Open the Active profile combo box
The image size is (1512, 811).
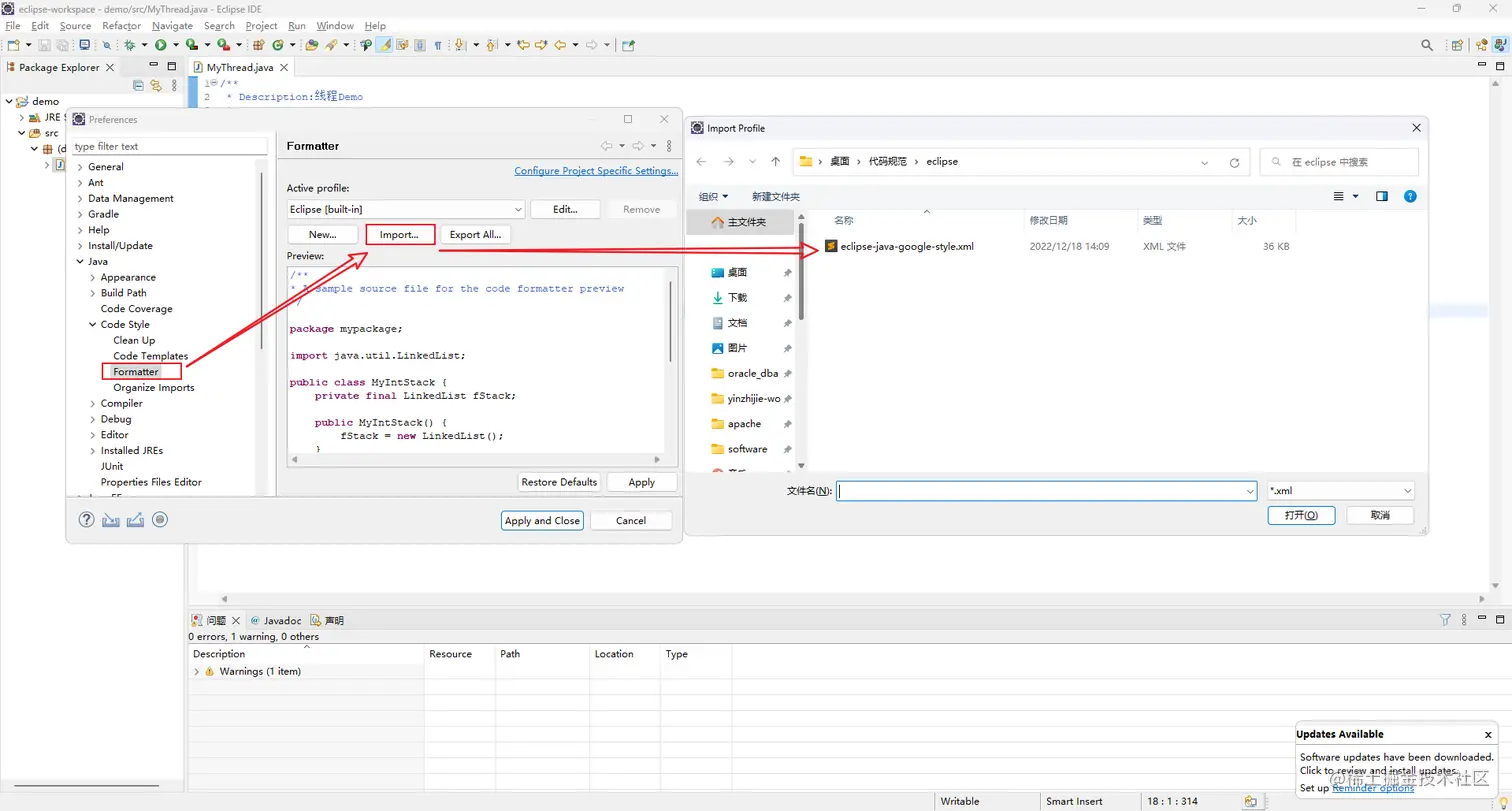405,209
